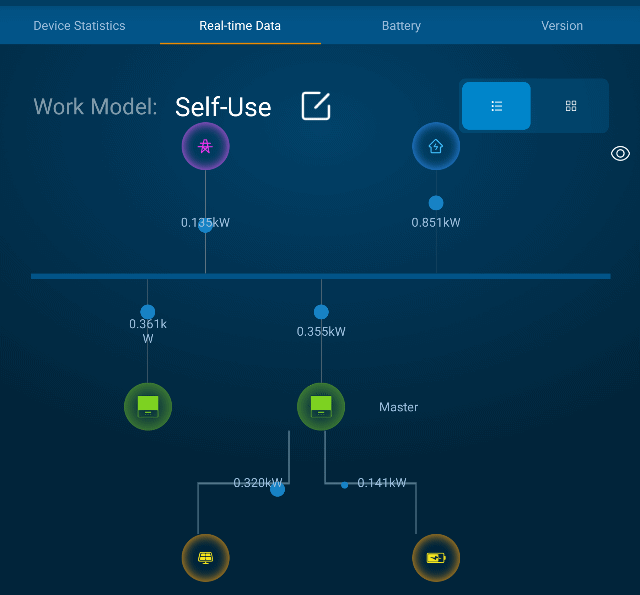Viewport: 640px width, 595px height.
Task: Select the Master inverter icon
Action: click(x=321, y=406)
